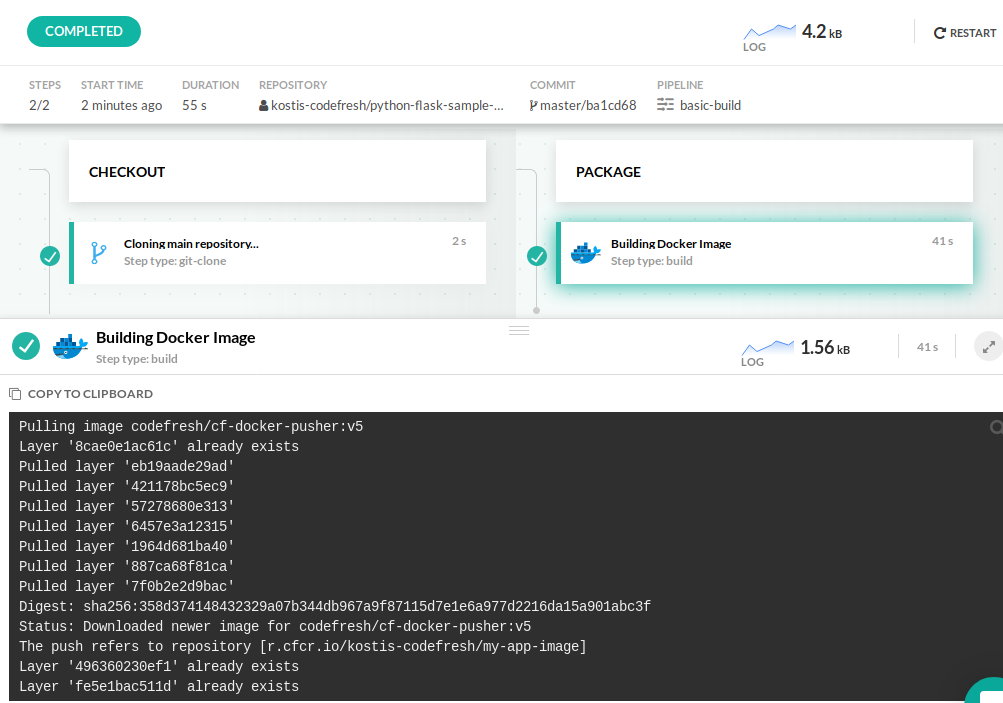Click the pipeline settings sliders icon
Screen dimensions: 1003x703
tap(666, 105)
